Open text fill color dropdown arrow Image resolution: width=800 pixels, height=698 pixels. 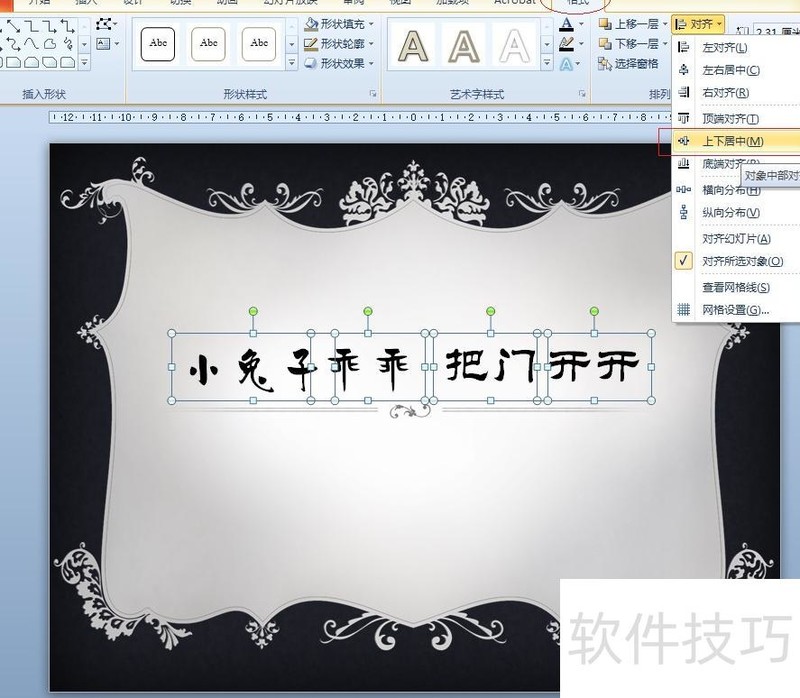581,24
